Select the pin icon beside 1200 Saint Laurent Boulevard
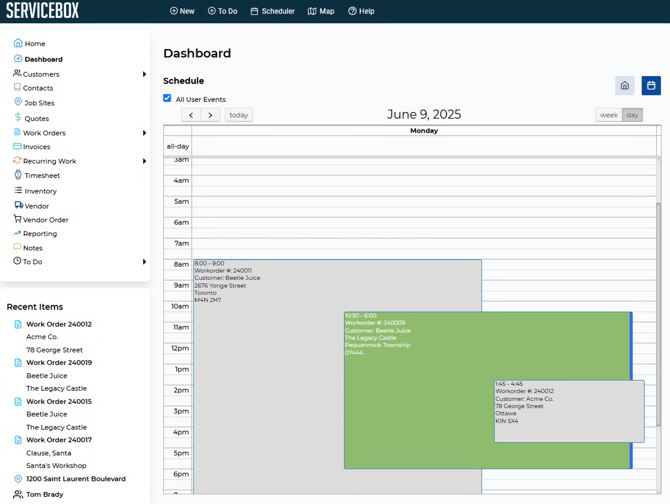The height and width of the screenshot is (504, 670). pyautogui.click(x=18, y=479)
